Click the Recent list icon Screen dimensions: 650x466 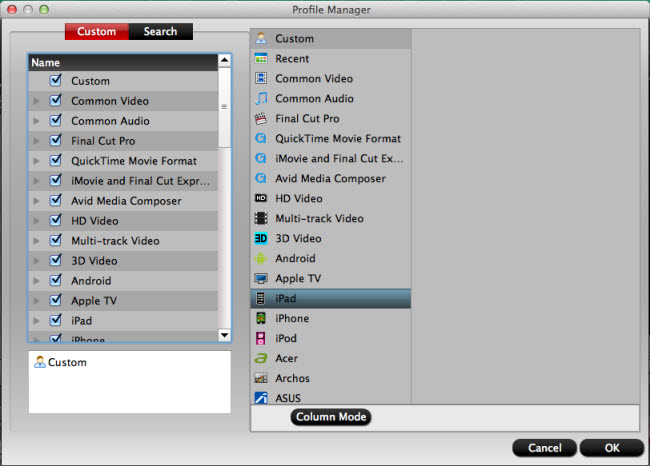261,58
